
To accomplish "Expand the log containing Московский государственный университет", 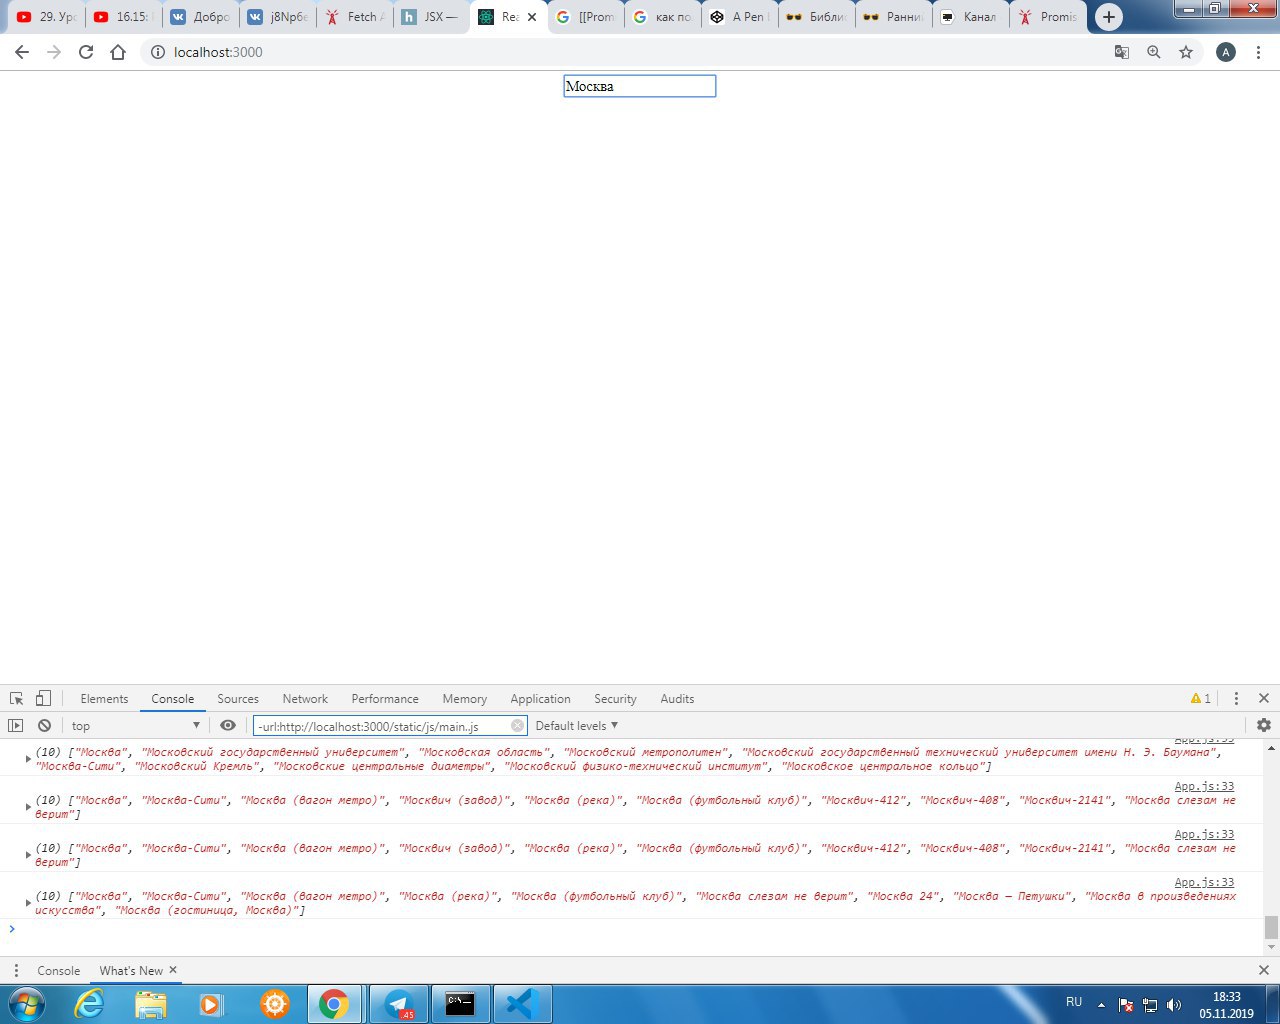I will 28,759.
